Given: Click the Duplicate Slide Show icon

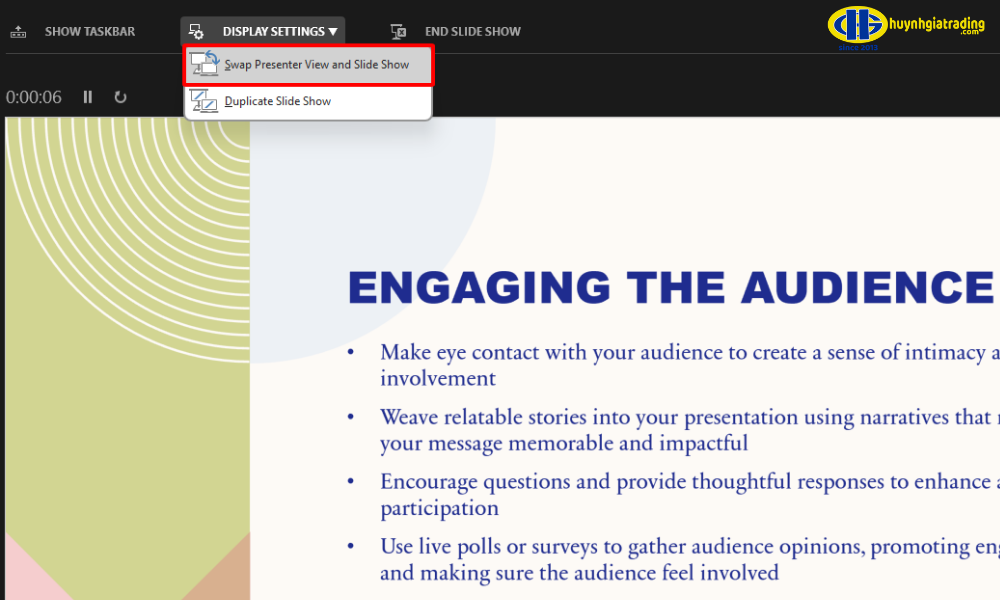Looking at the screenshot, I should tap(204, 101).
